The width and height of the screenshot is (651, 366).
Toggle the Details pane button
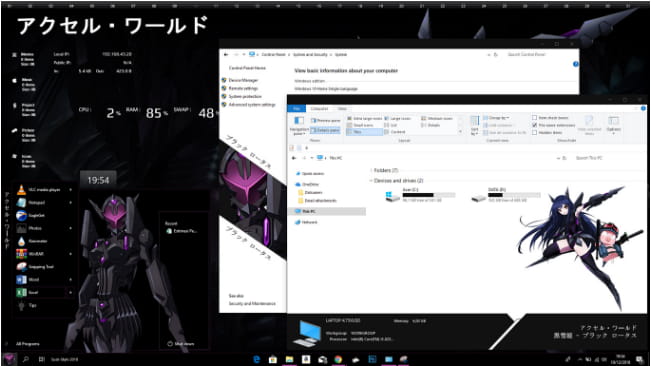pos(326,130)
